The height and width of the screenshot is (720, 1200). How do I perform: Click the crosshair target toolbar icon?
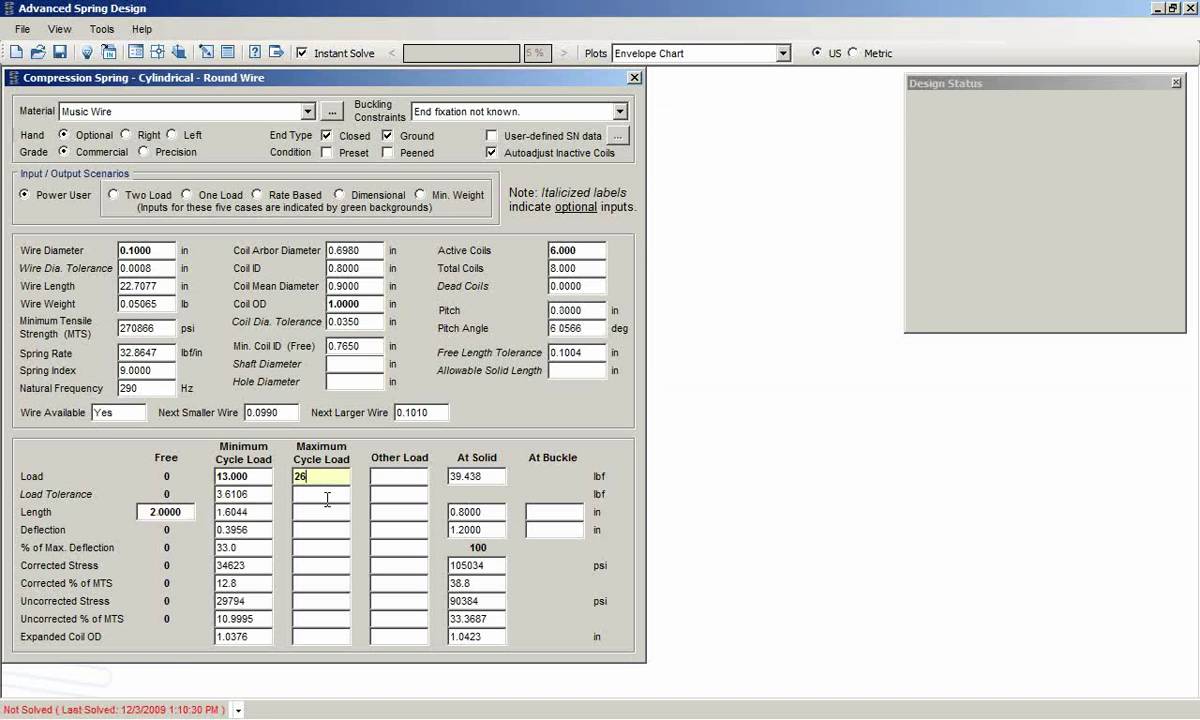coord(157,53)
